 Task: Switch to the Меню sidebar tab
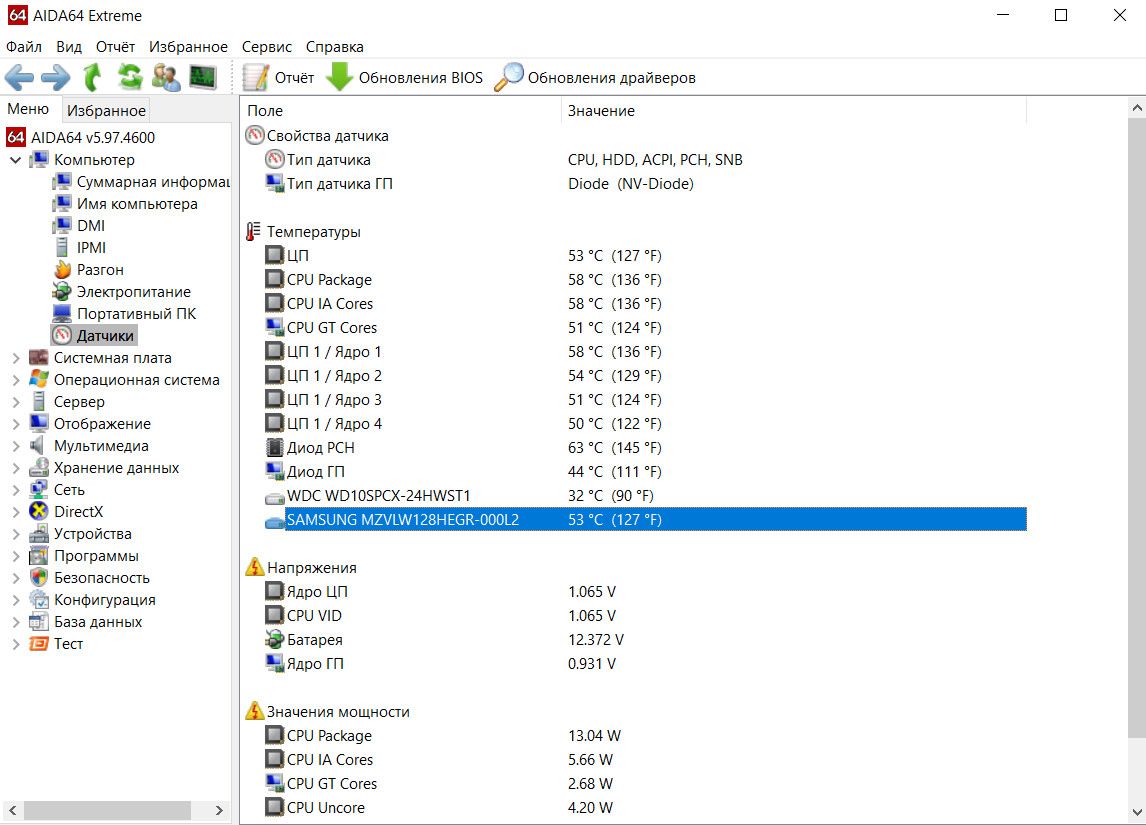pos(29,109)
